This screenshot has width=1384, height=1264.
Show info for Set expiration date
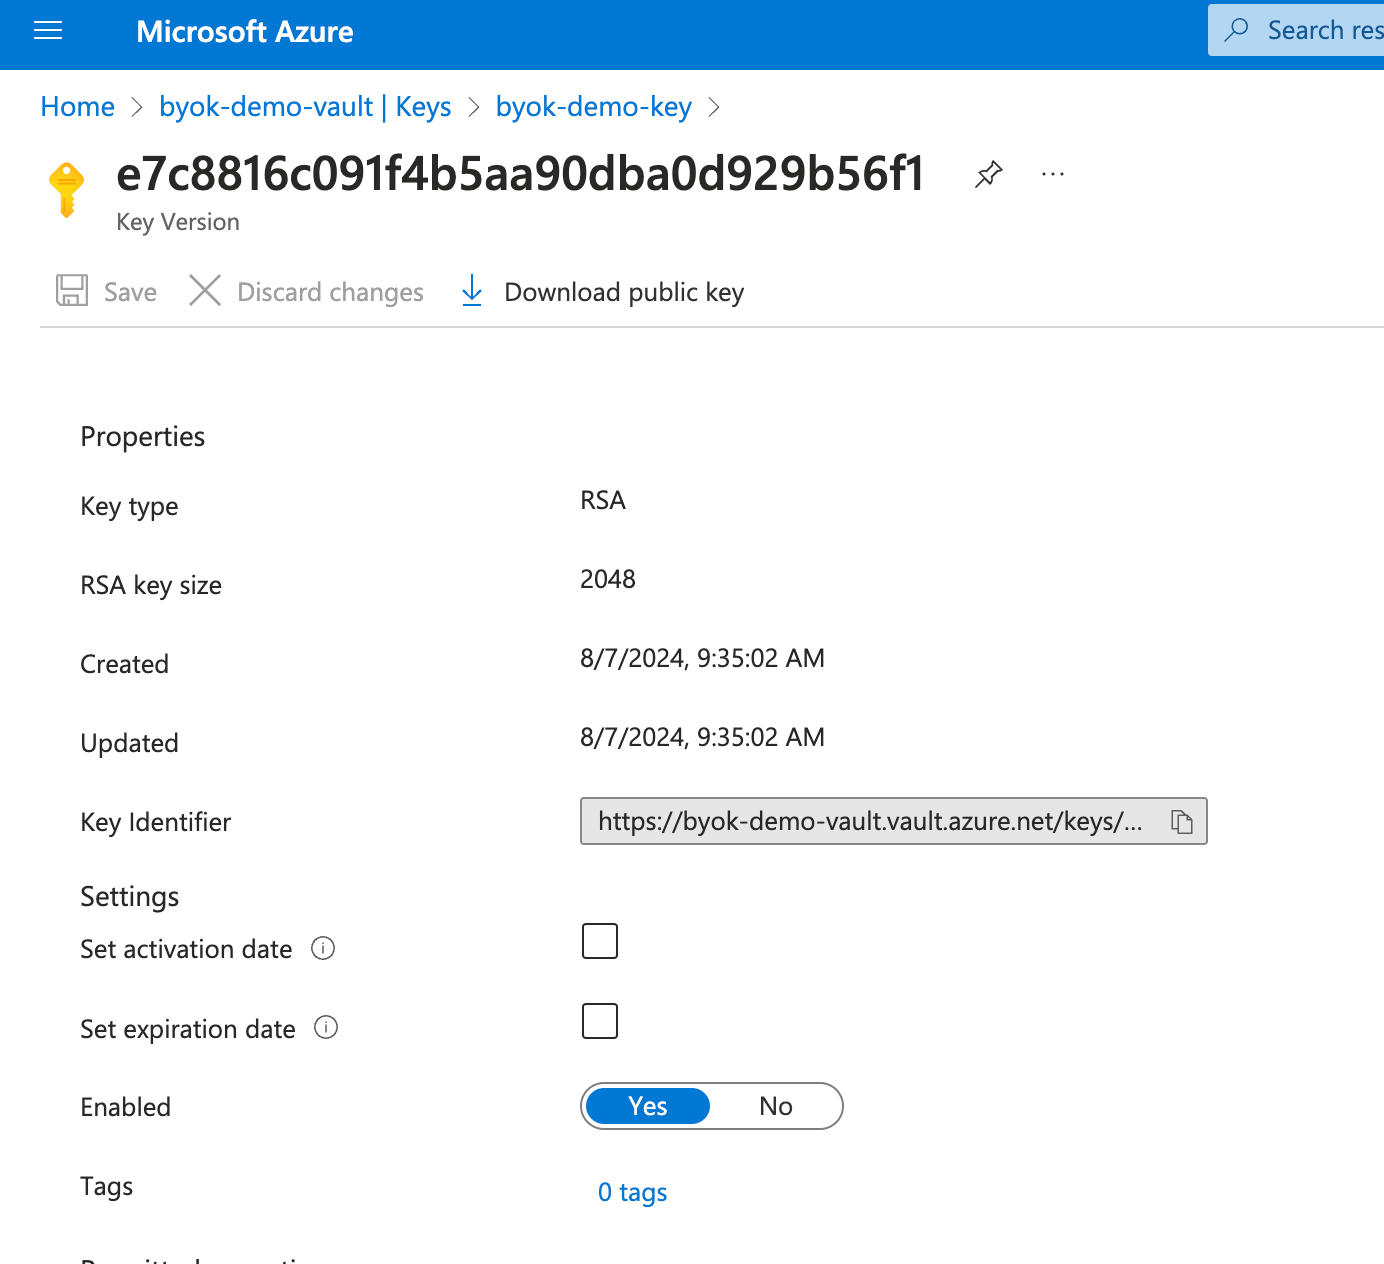point(326,1027)
